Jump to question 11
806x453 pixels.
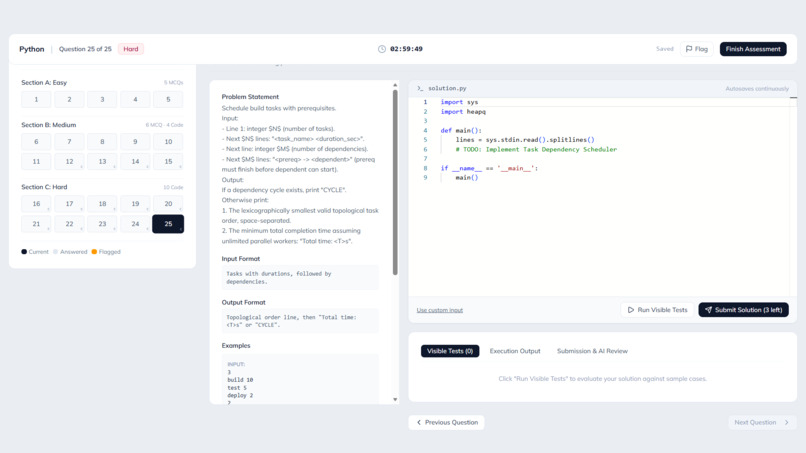pos(36,161)
